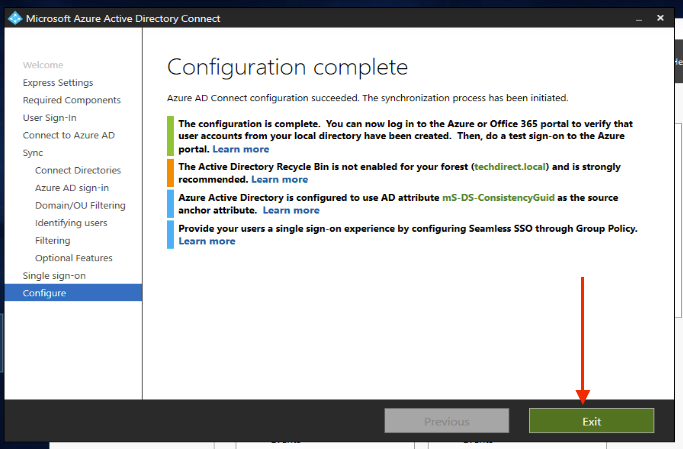Select Welcome step in sidebar

tap(43, 65)
